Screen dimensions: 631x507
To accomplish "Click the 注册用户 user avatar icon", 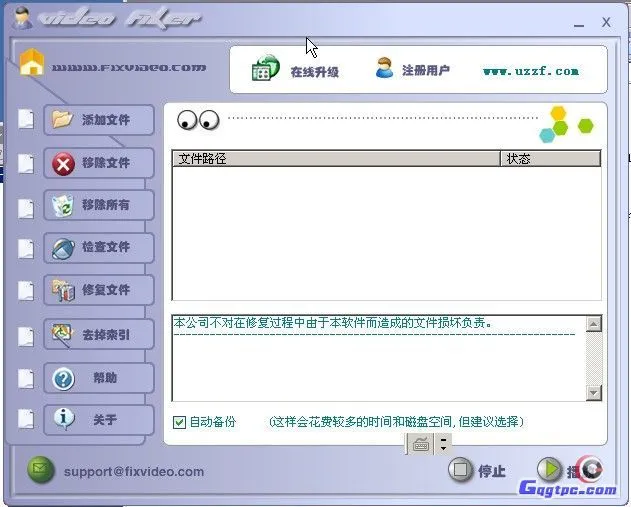I will pos(384,68).
